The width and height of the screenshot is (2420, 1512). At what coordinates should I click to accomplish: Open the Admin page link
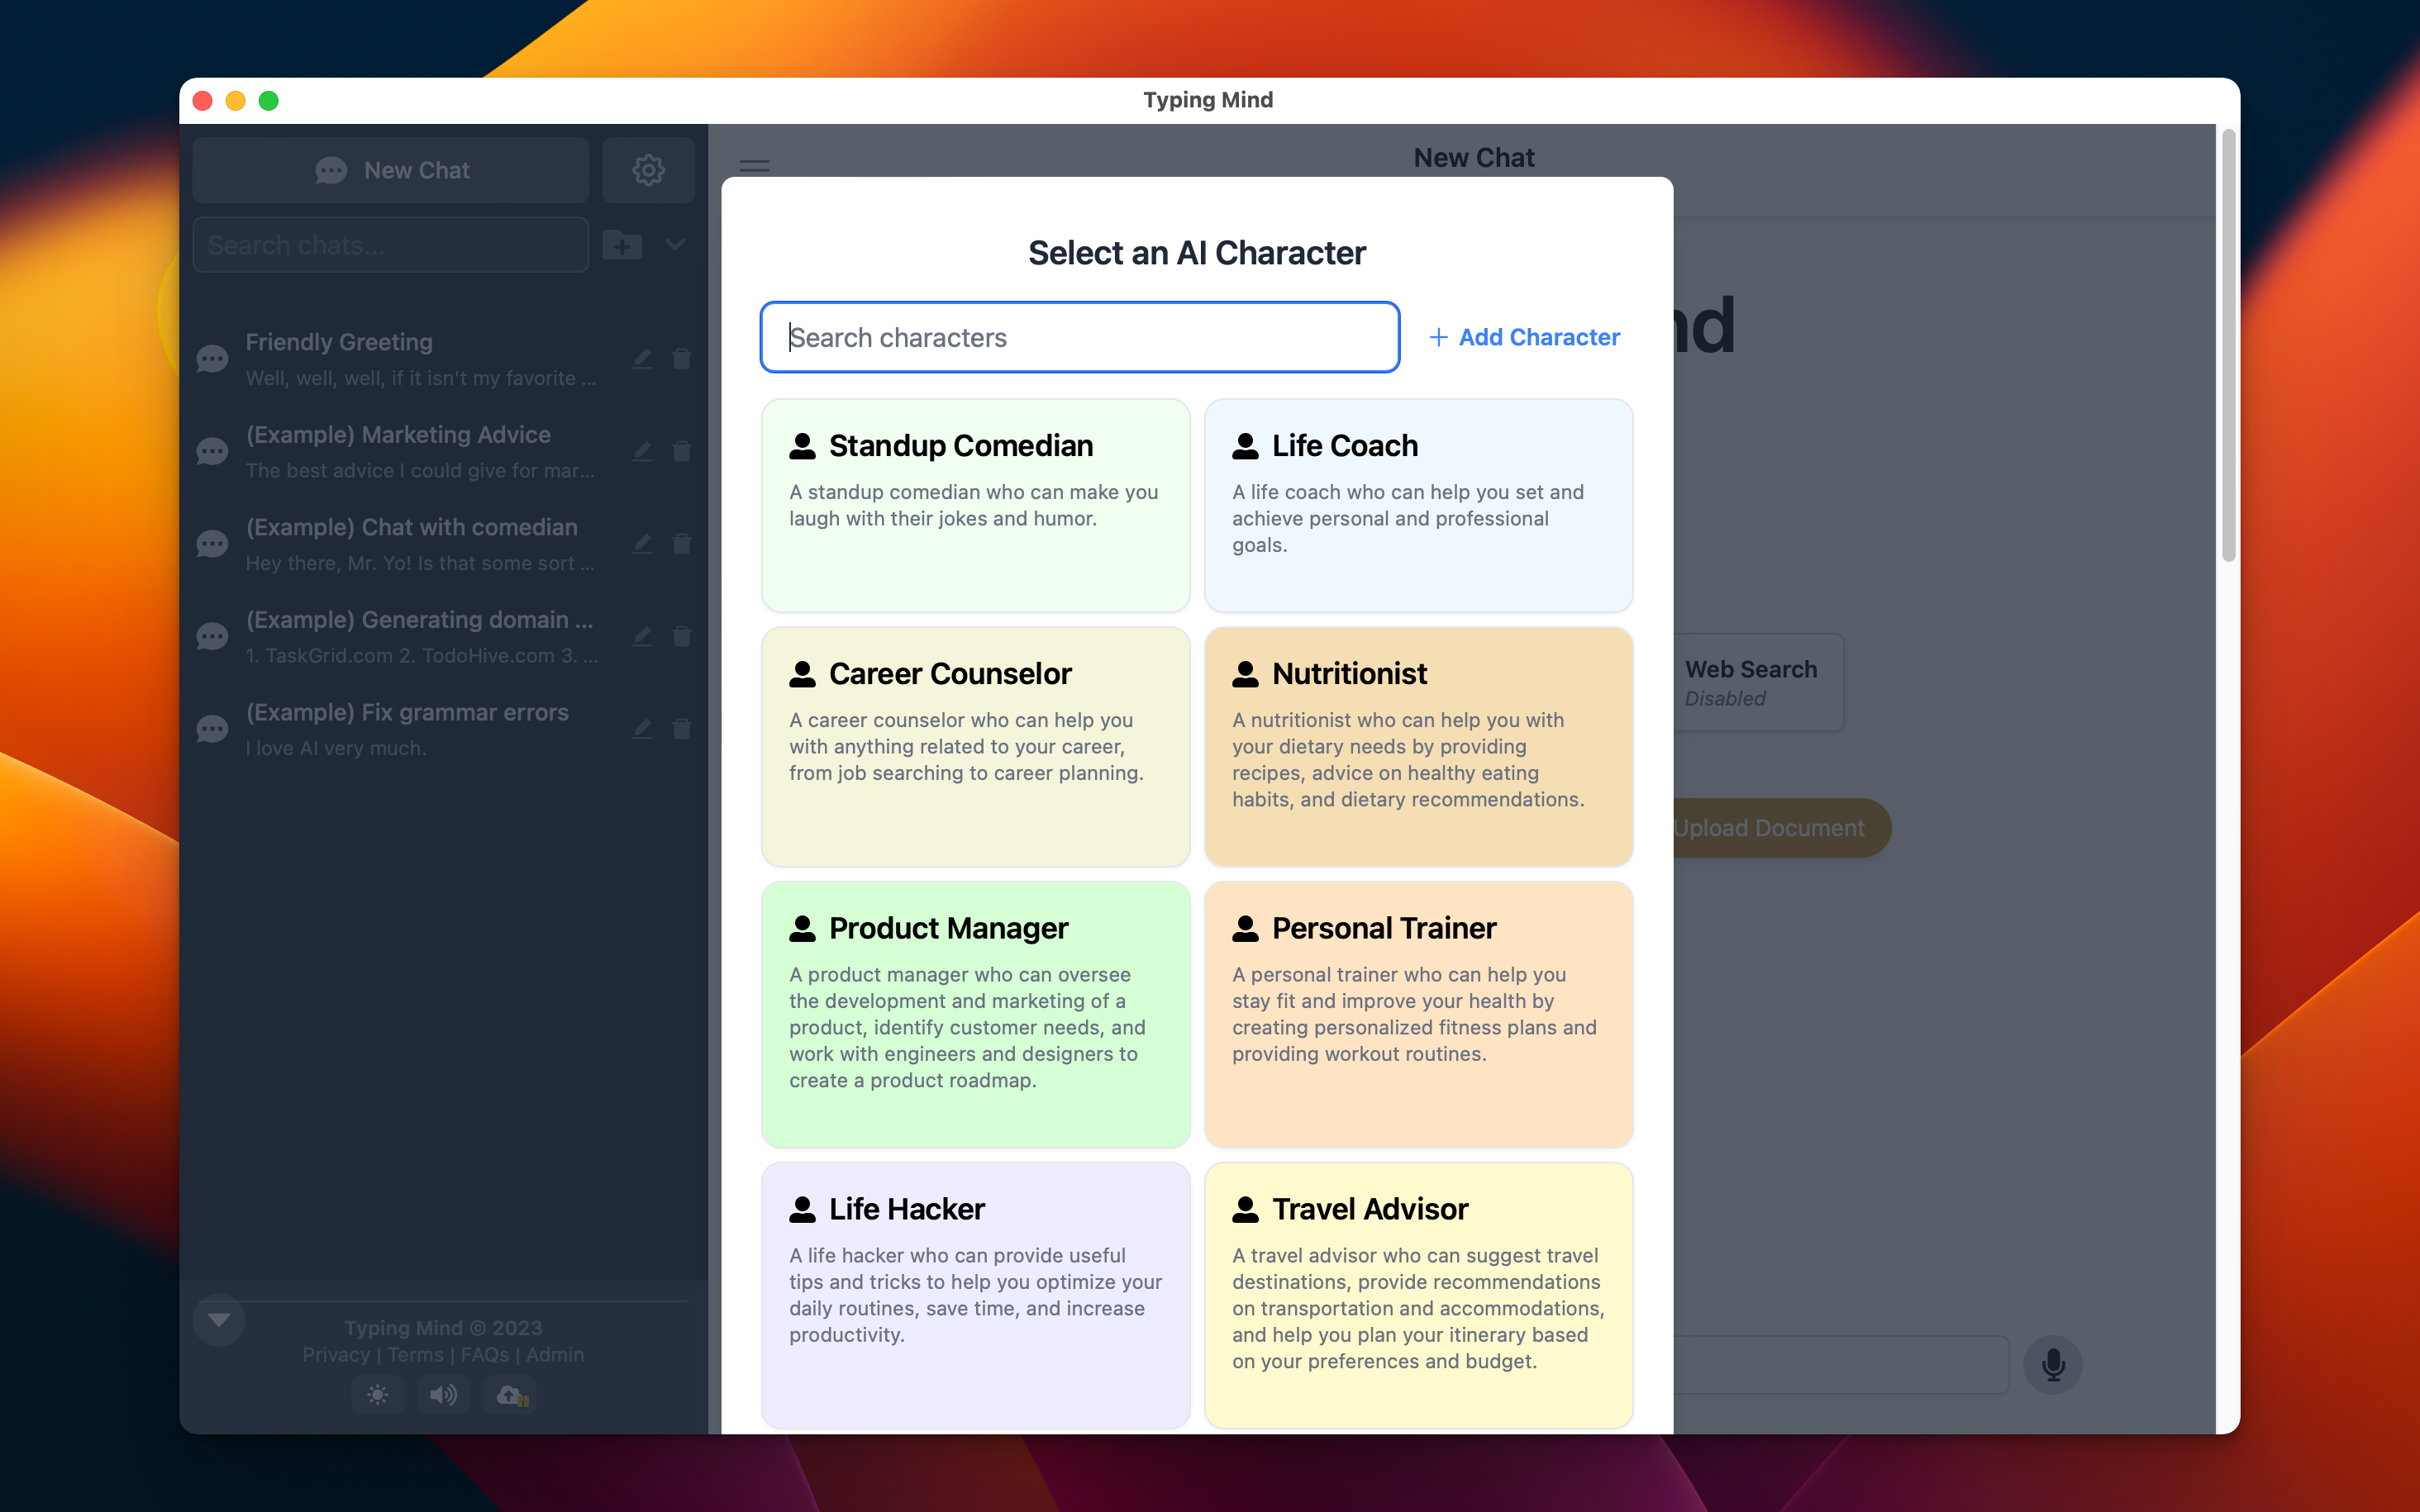[x=555, y=1354]
